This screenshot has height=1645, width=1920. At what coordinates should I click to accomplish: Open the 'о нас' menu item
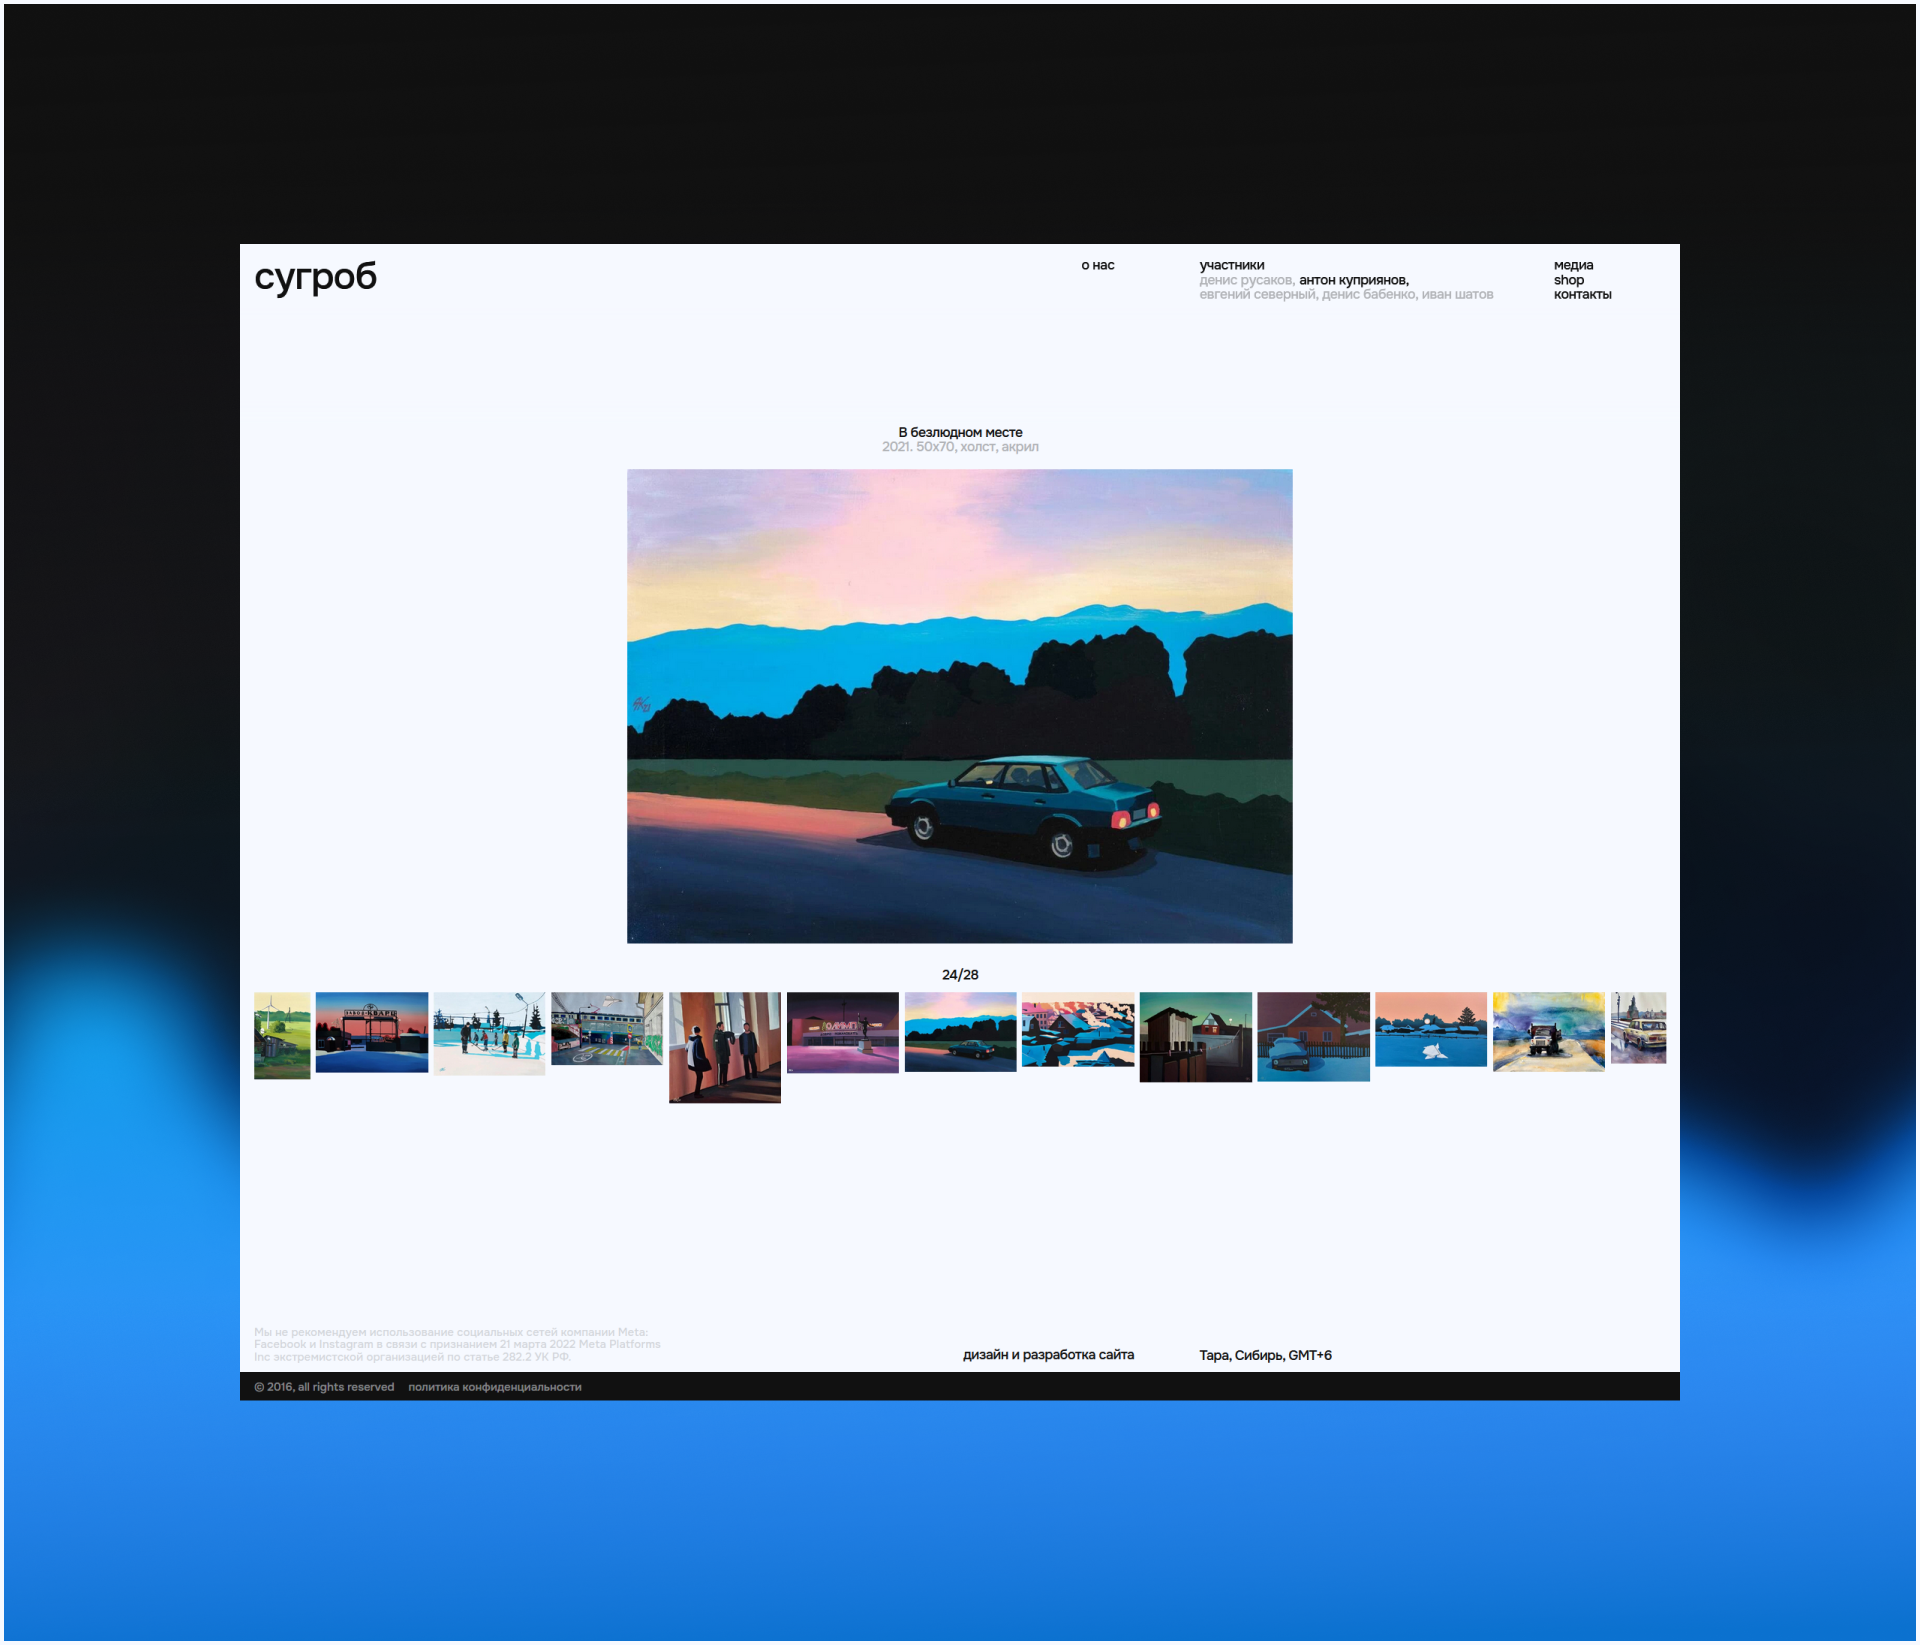(x=1097, y=265)
